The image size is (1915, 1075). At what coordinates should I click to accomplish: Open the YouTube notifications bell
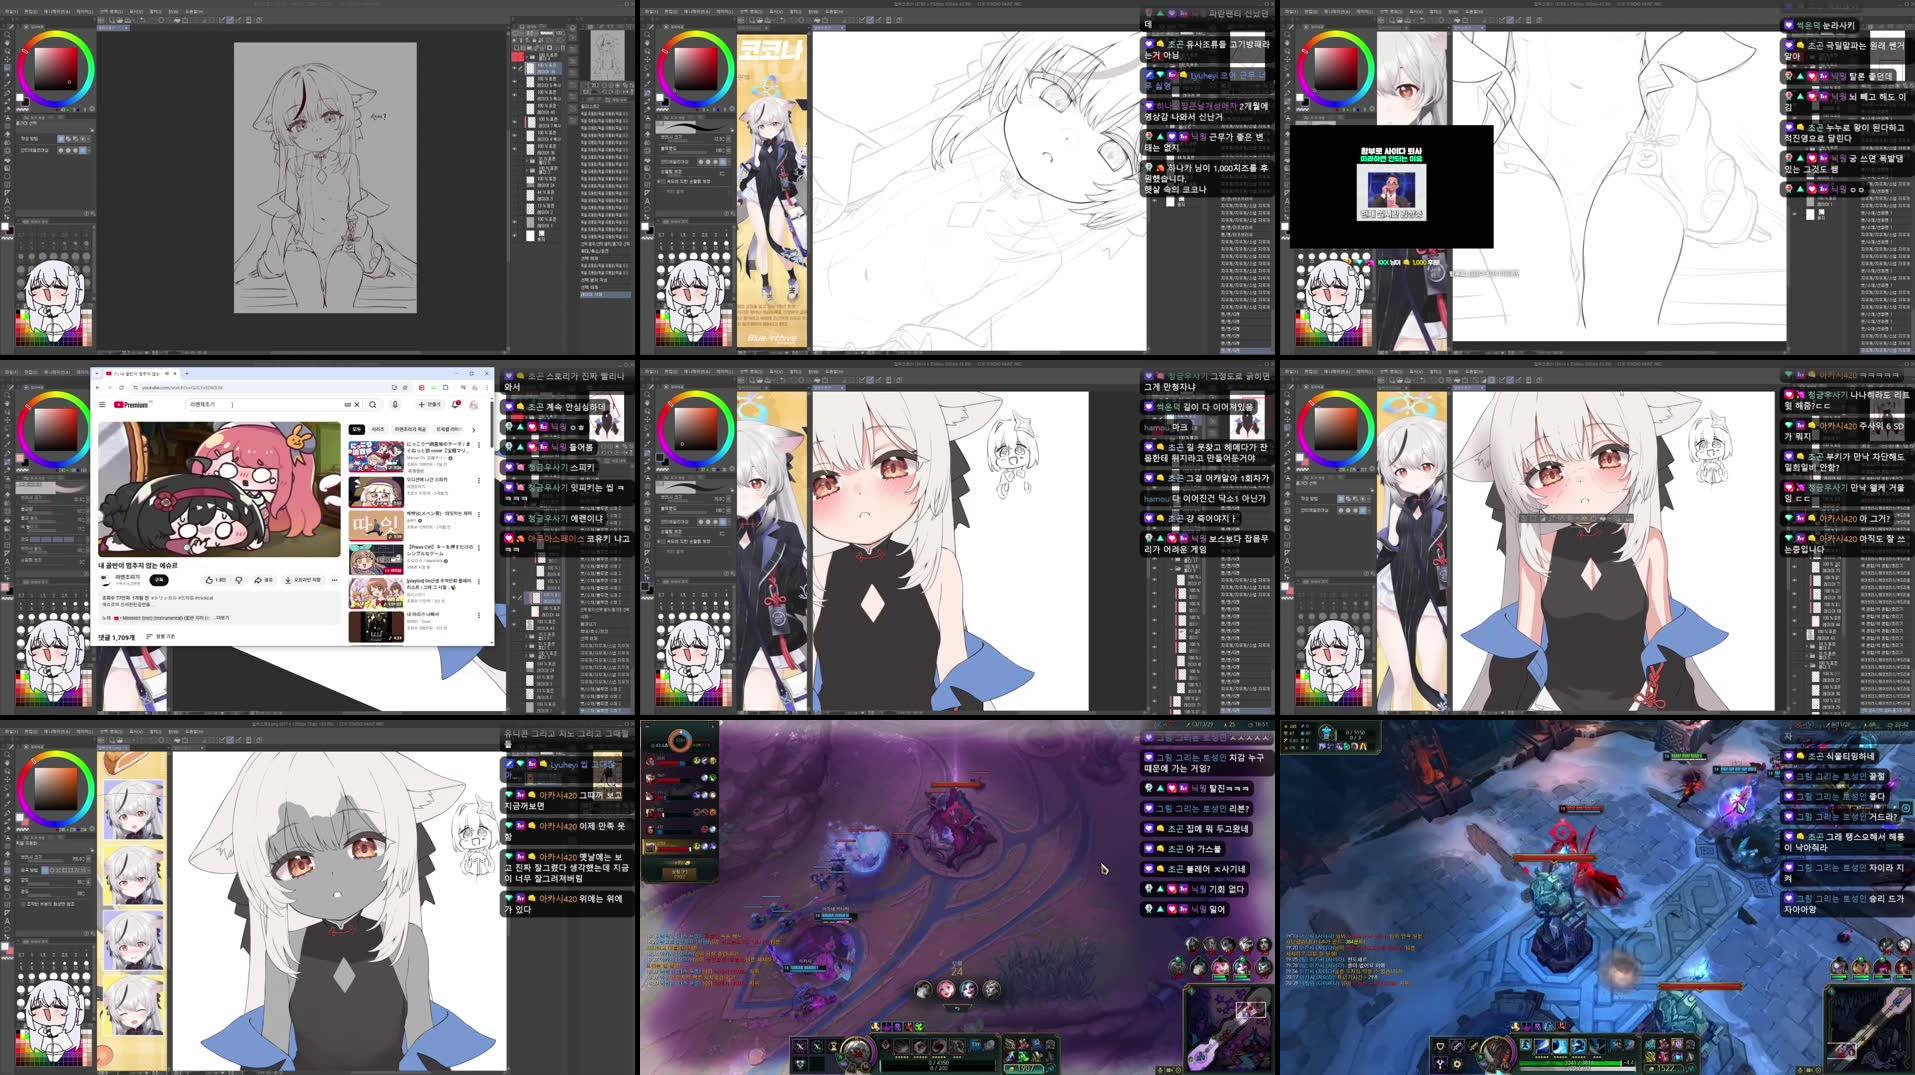coord(455,404)
